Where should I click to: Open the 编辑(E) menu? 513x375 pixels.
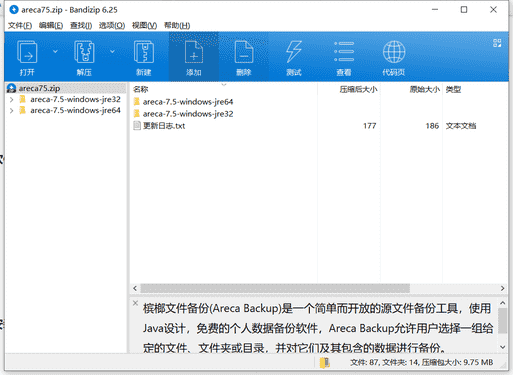[x=51, y=25]
